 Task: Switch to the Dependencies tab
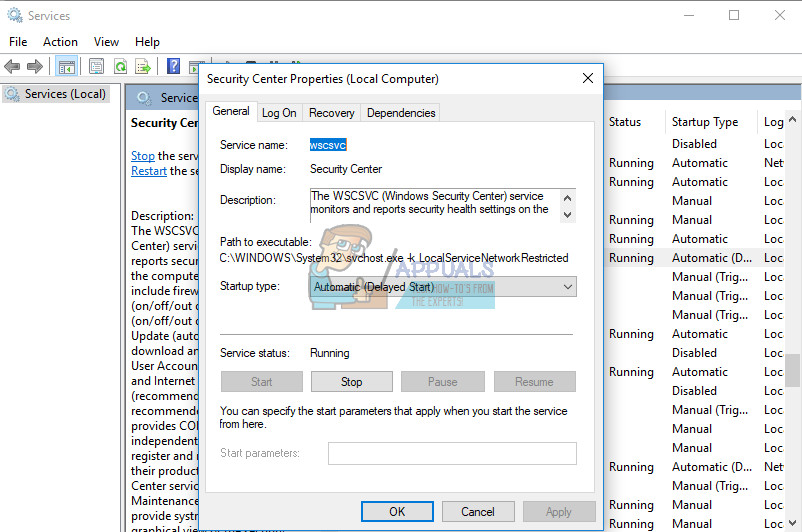coord(401,113)
